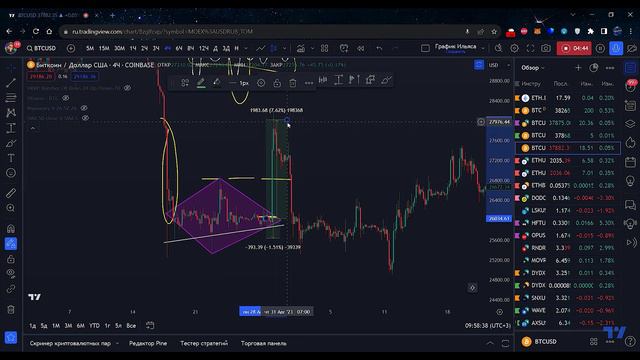Select the patterns drawing tool

pos(11,113)
